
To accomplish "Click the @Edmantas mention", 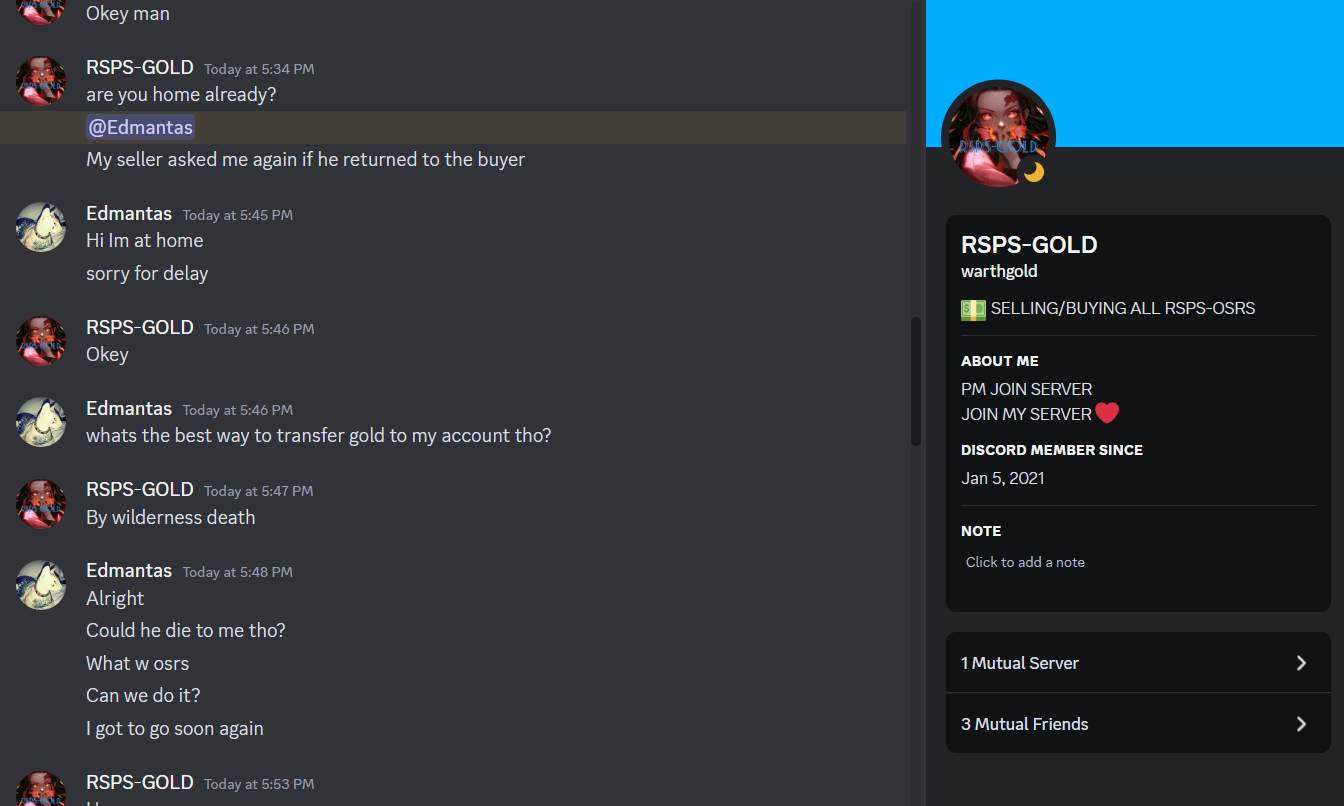I will 141,127.
